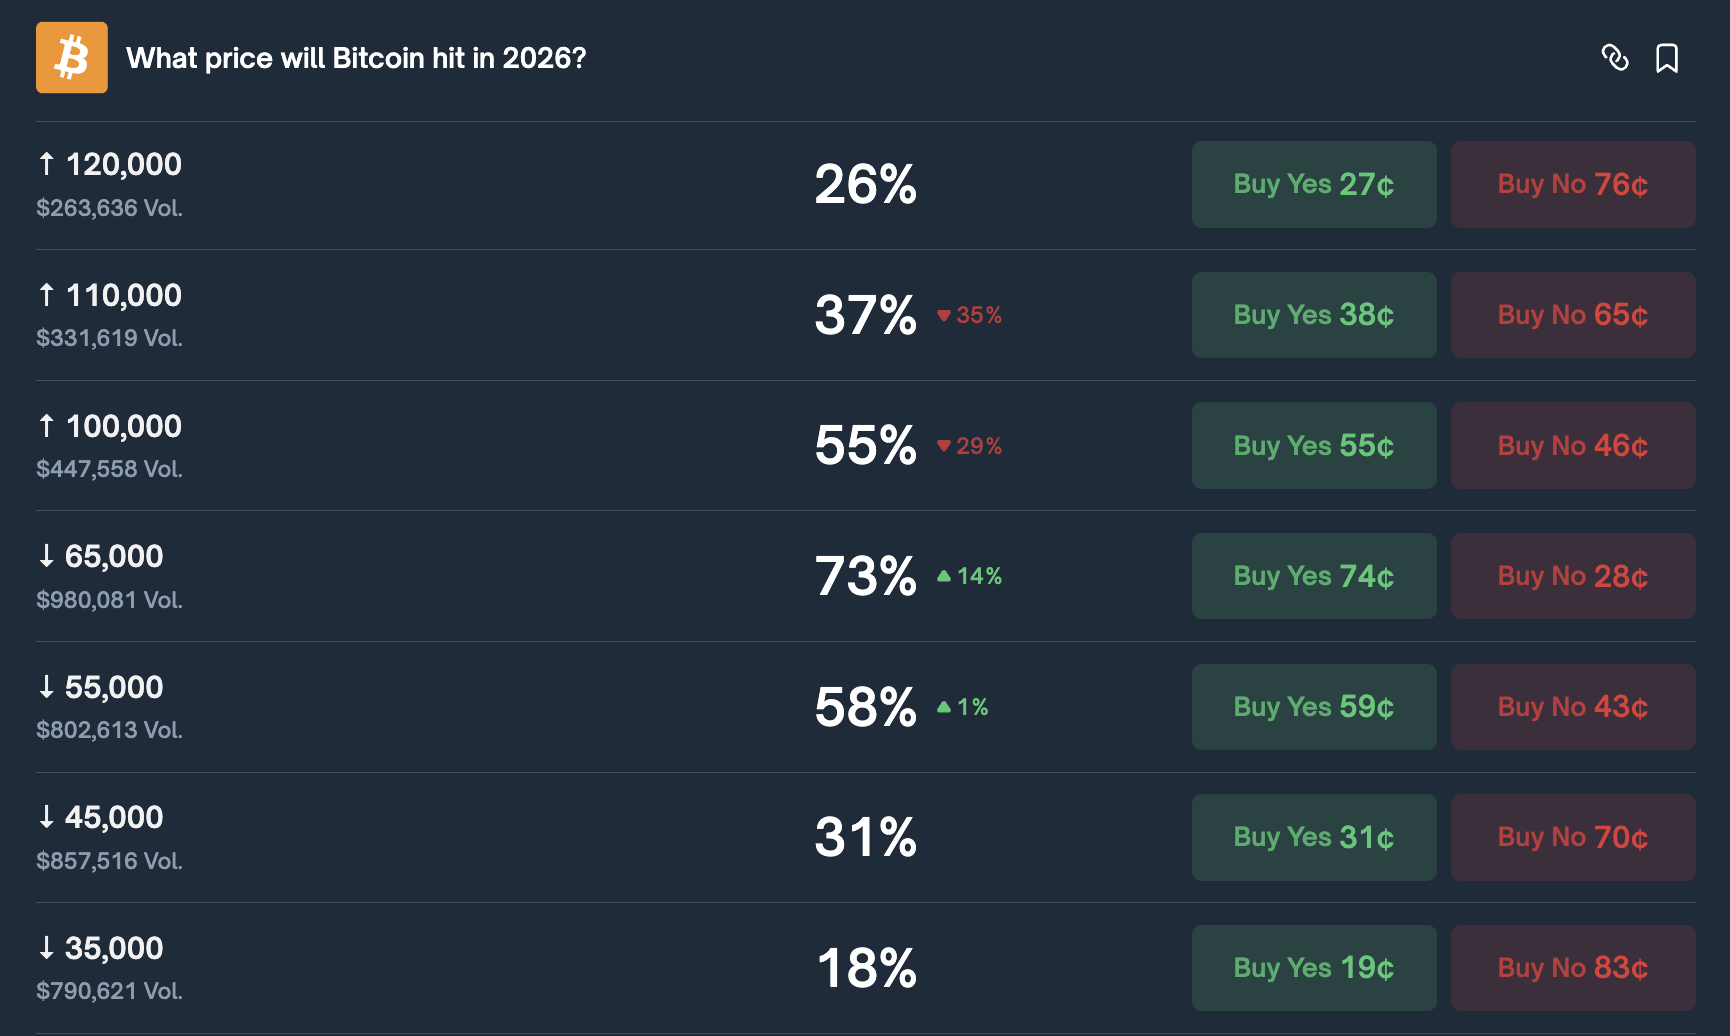Buy No at 70¢ for 45,000
Viewport: 1730px width, 1036px height.
tap(1572, 837)
